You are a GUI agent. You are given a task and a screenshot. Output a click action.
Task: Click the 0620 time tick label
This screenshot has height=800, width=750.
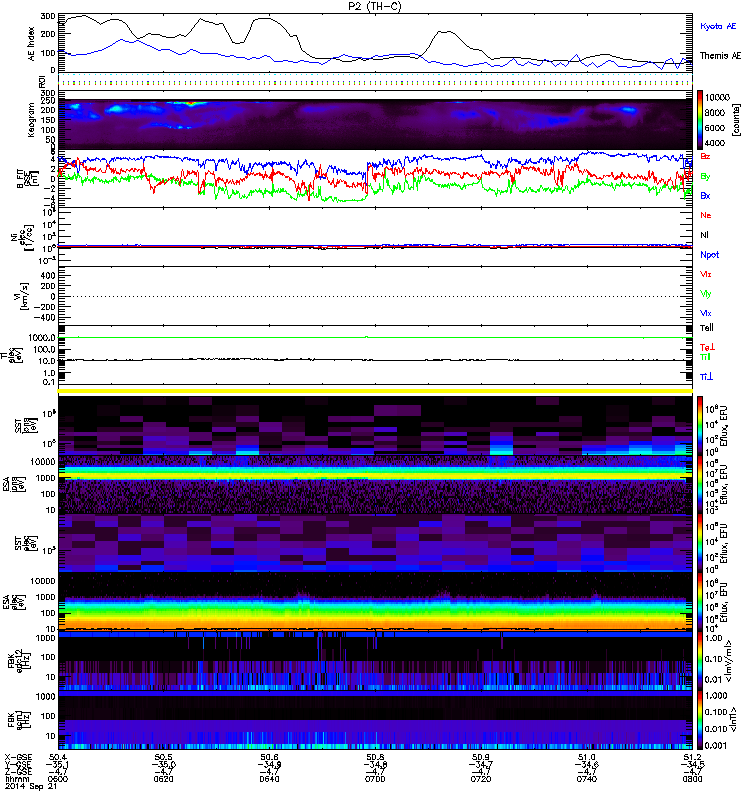point(163,779)
